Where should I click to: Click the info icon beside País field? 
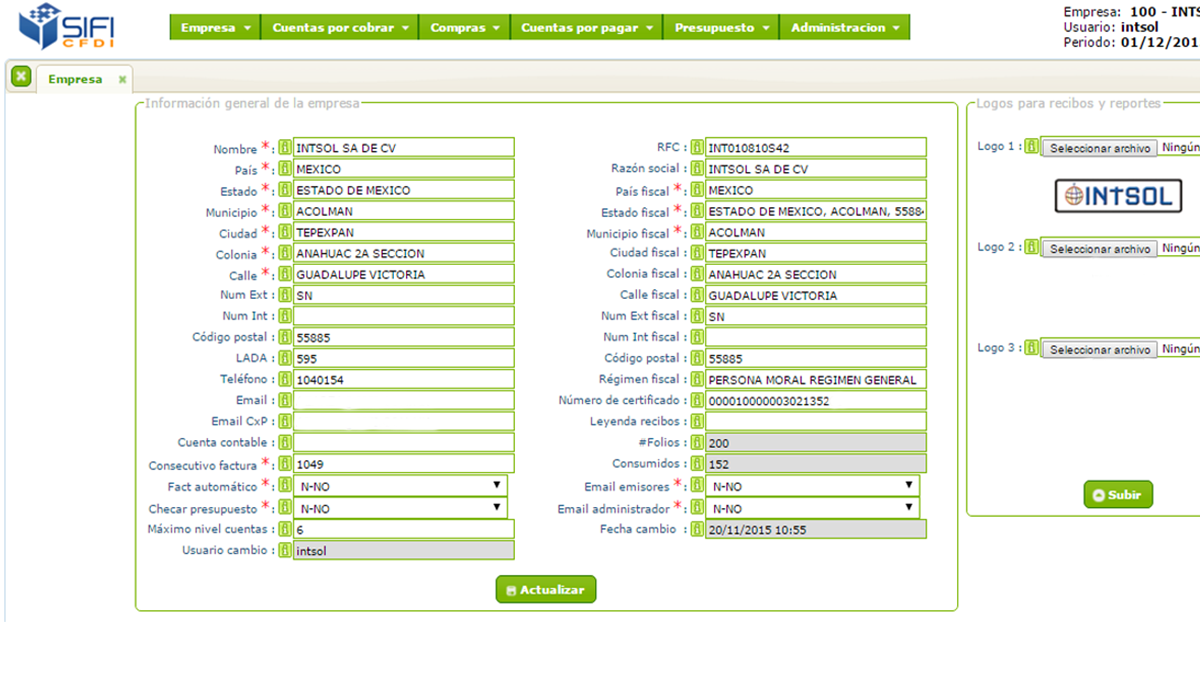click(284, 169)
